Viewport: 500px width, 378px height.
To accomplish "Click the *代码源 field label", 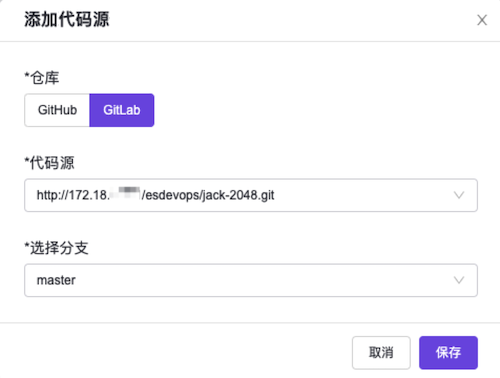I will (49, 163).
